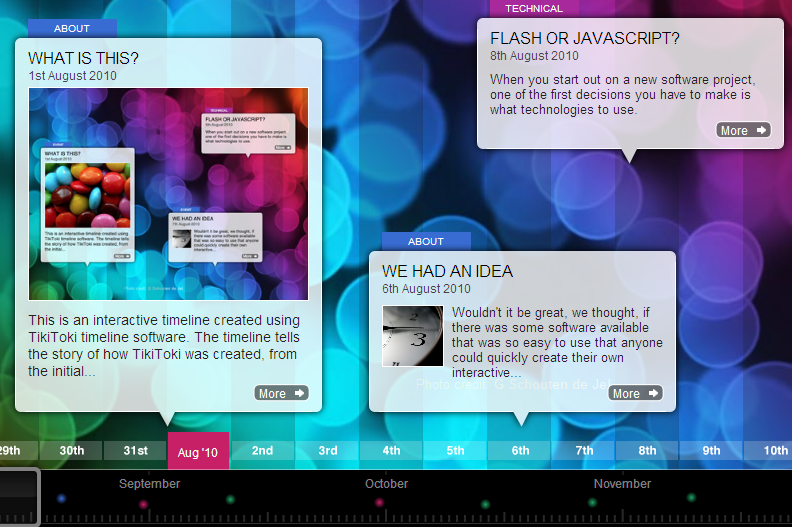Open the What Is This screenshot image
792x527 pixels.
click(168, 194)
